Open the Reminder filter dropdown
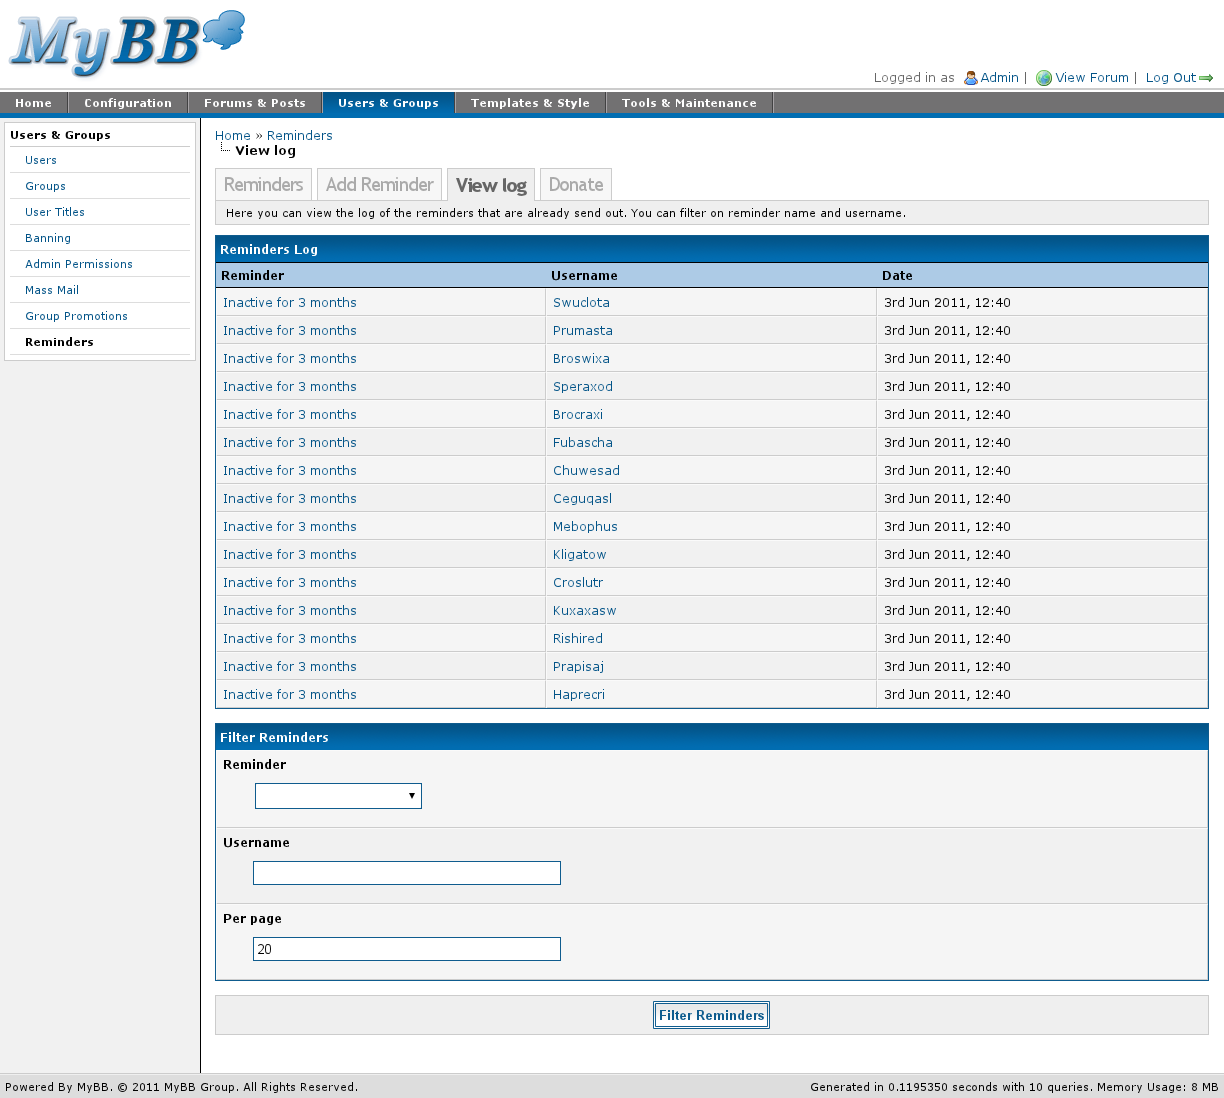The image size is (1224, 1098). 338,796
